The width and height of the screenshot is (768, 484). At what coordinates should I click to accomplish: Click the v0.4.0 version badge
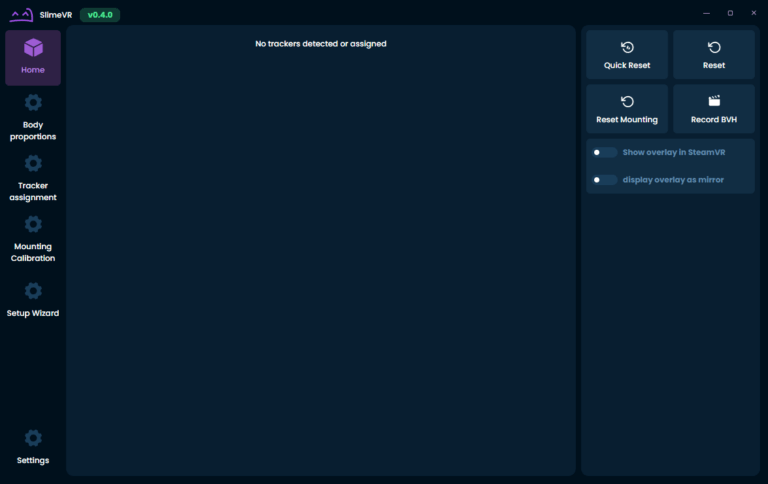(99, 15)
